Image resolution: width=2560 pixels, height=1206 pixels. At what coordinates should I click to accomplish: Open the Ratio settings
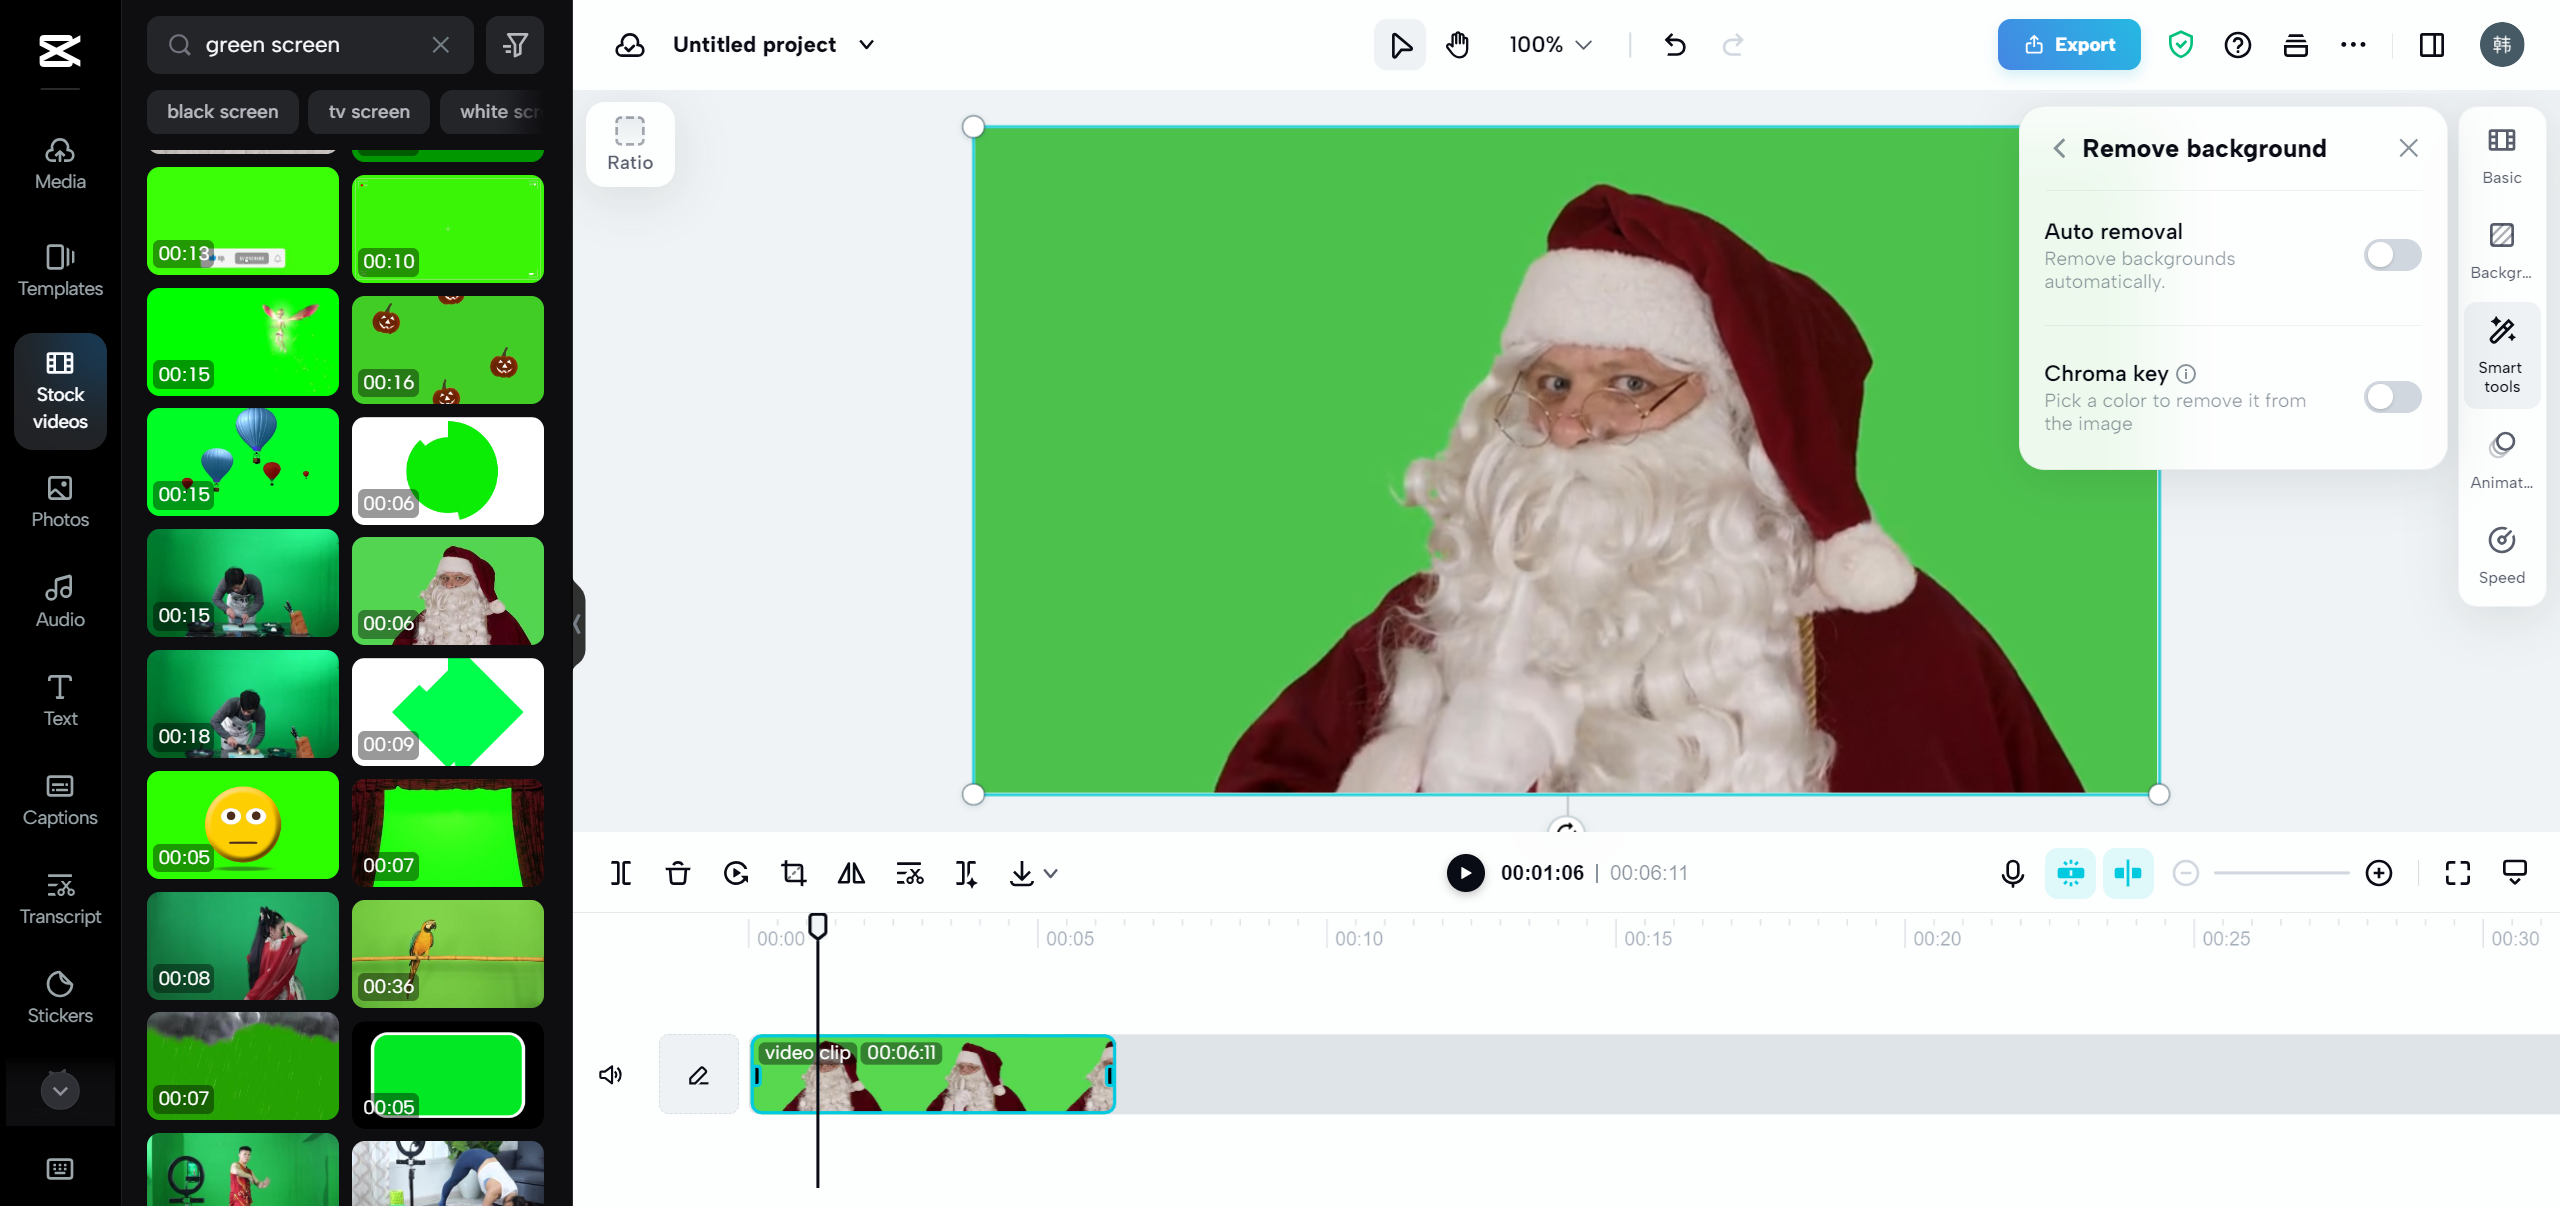629,143
